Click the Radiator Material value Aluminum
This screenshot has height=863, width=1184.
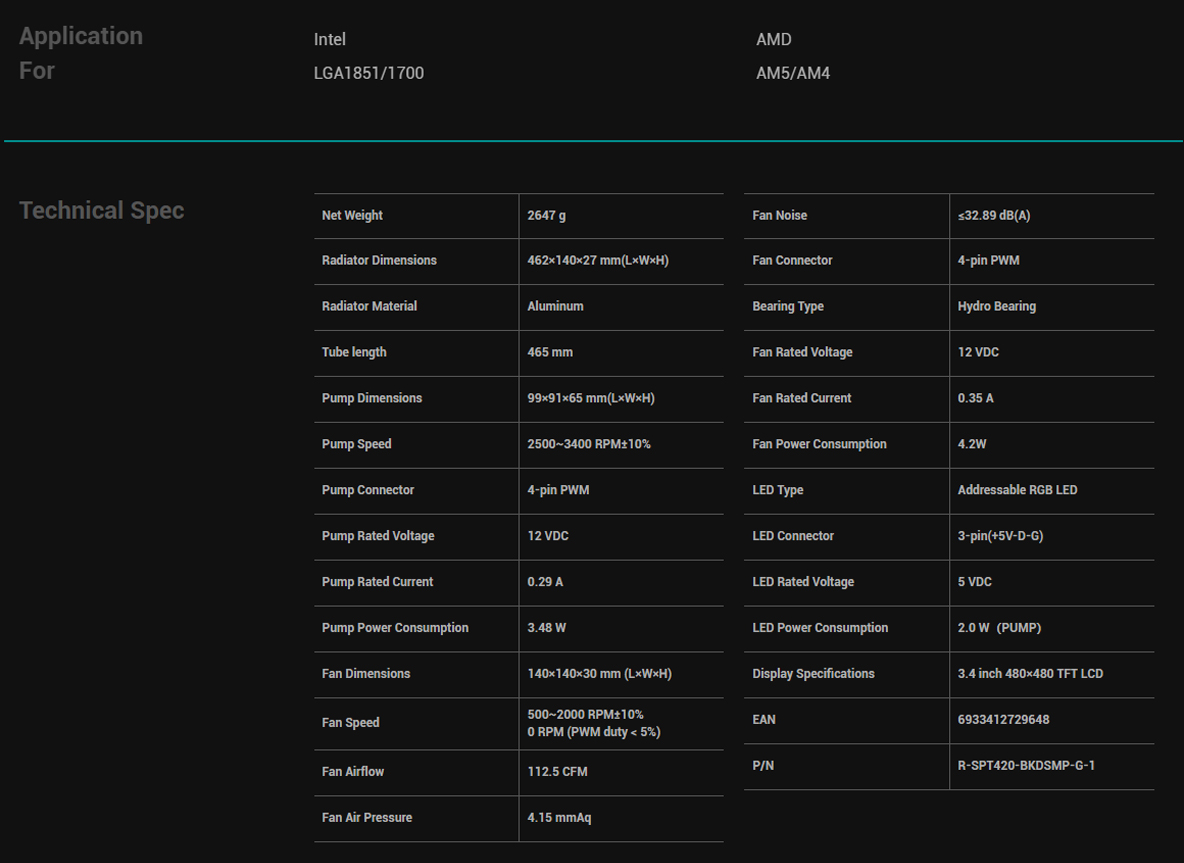tap(555, 307)
